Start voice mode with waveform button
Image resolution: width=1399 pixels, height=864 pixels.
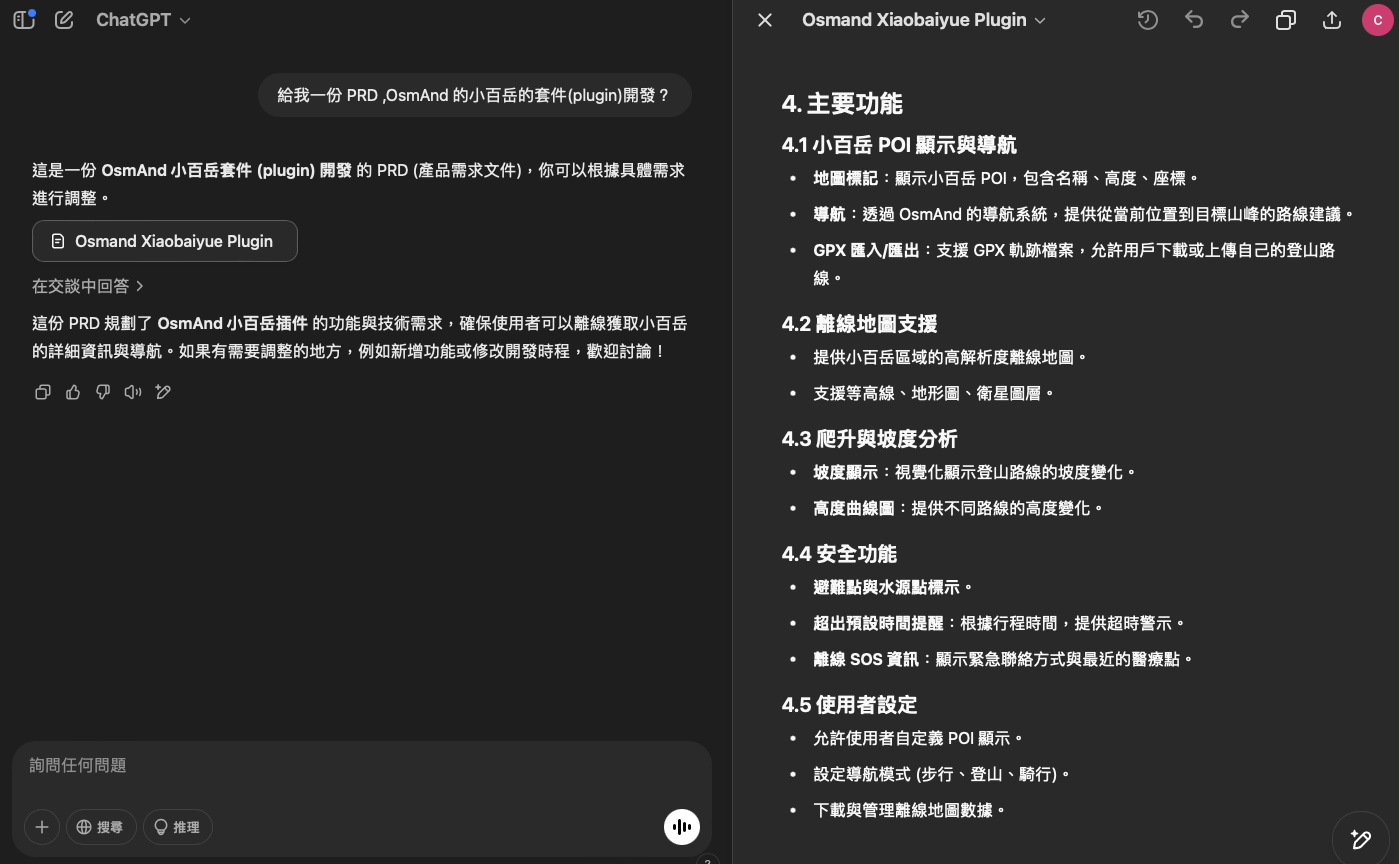click(682, 827)
